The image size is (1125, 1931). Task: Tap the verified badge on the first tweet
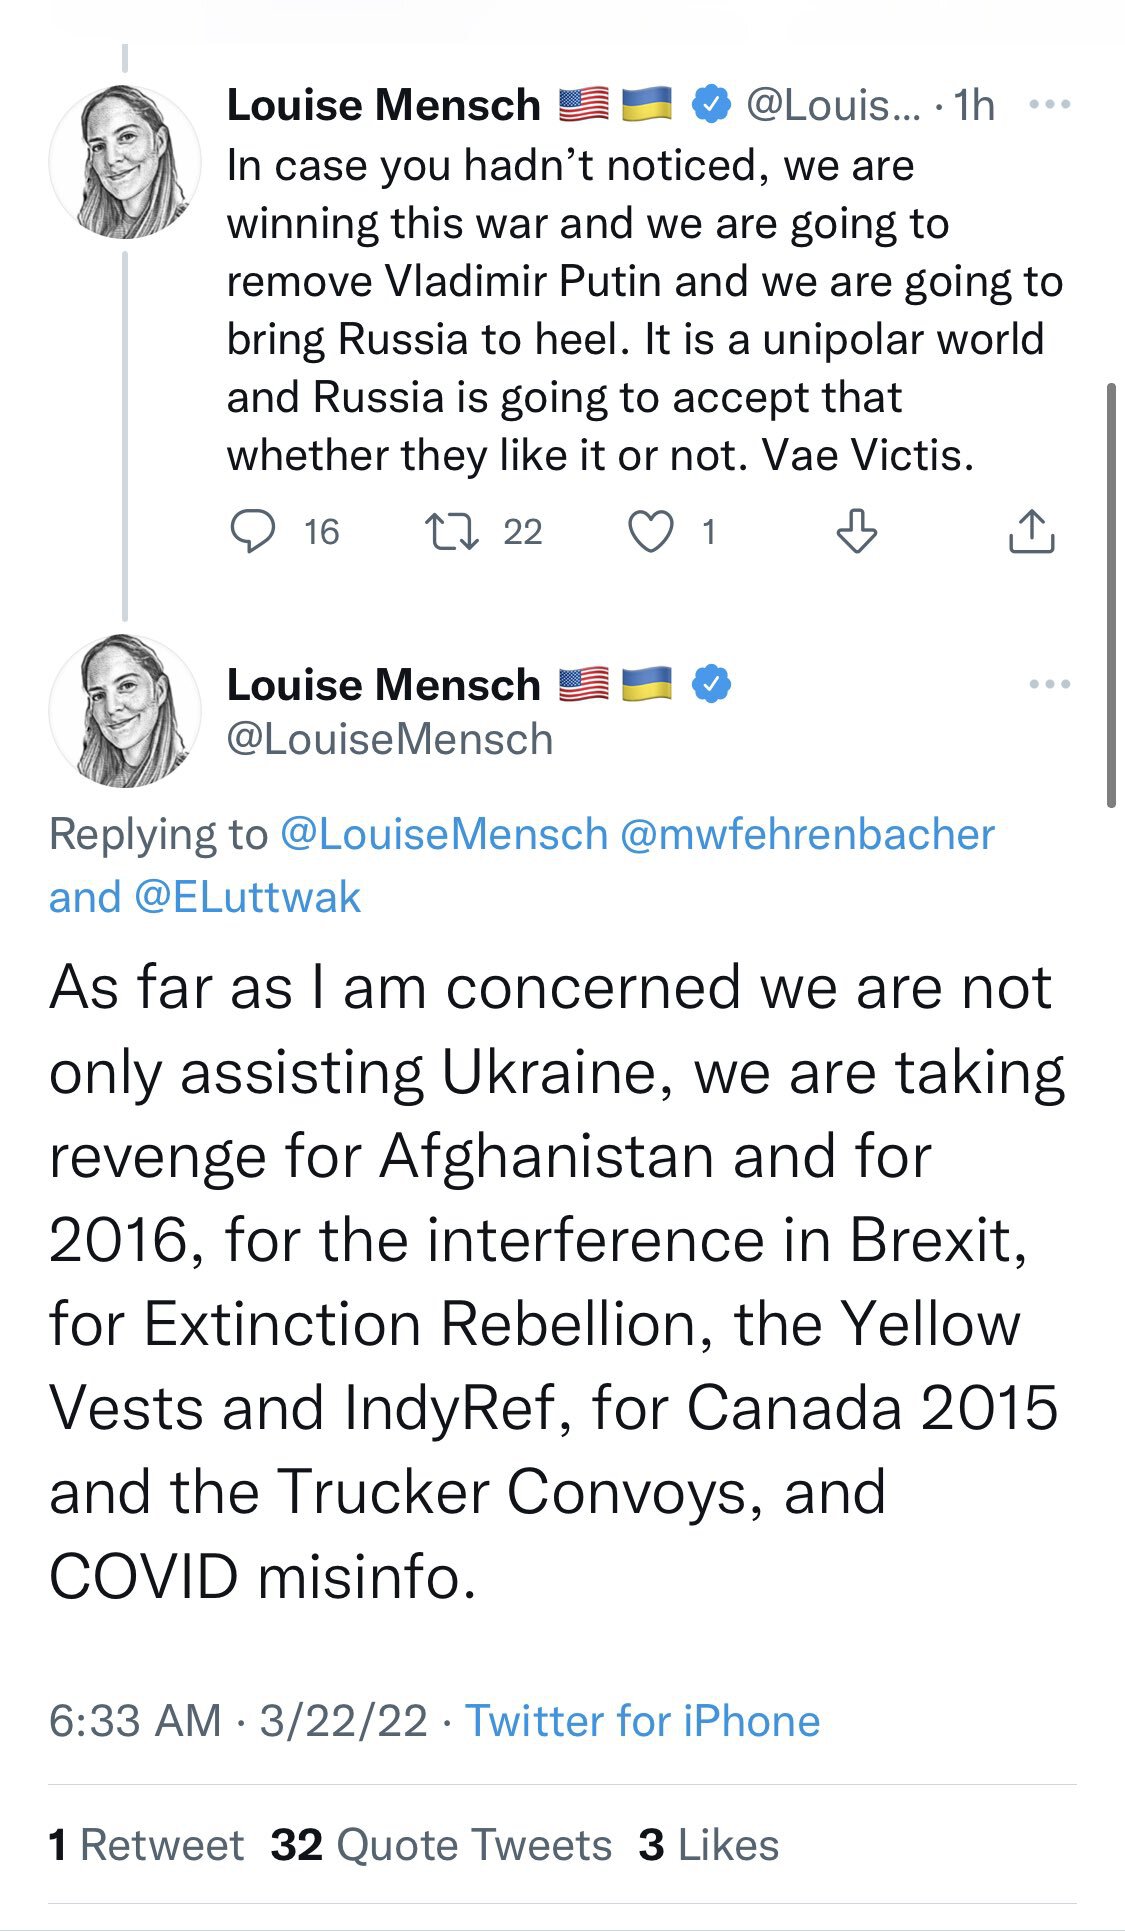pos(711,104)
